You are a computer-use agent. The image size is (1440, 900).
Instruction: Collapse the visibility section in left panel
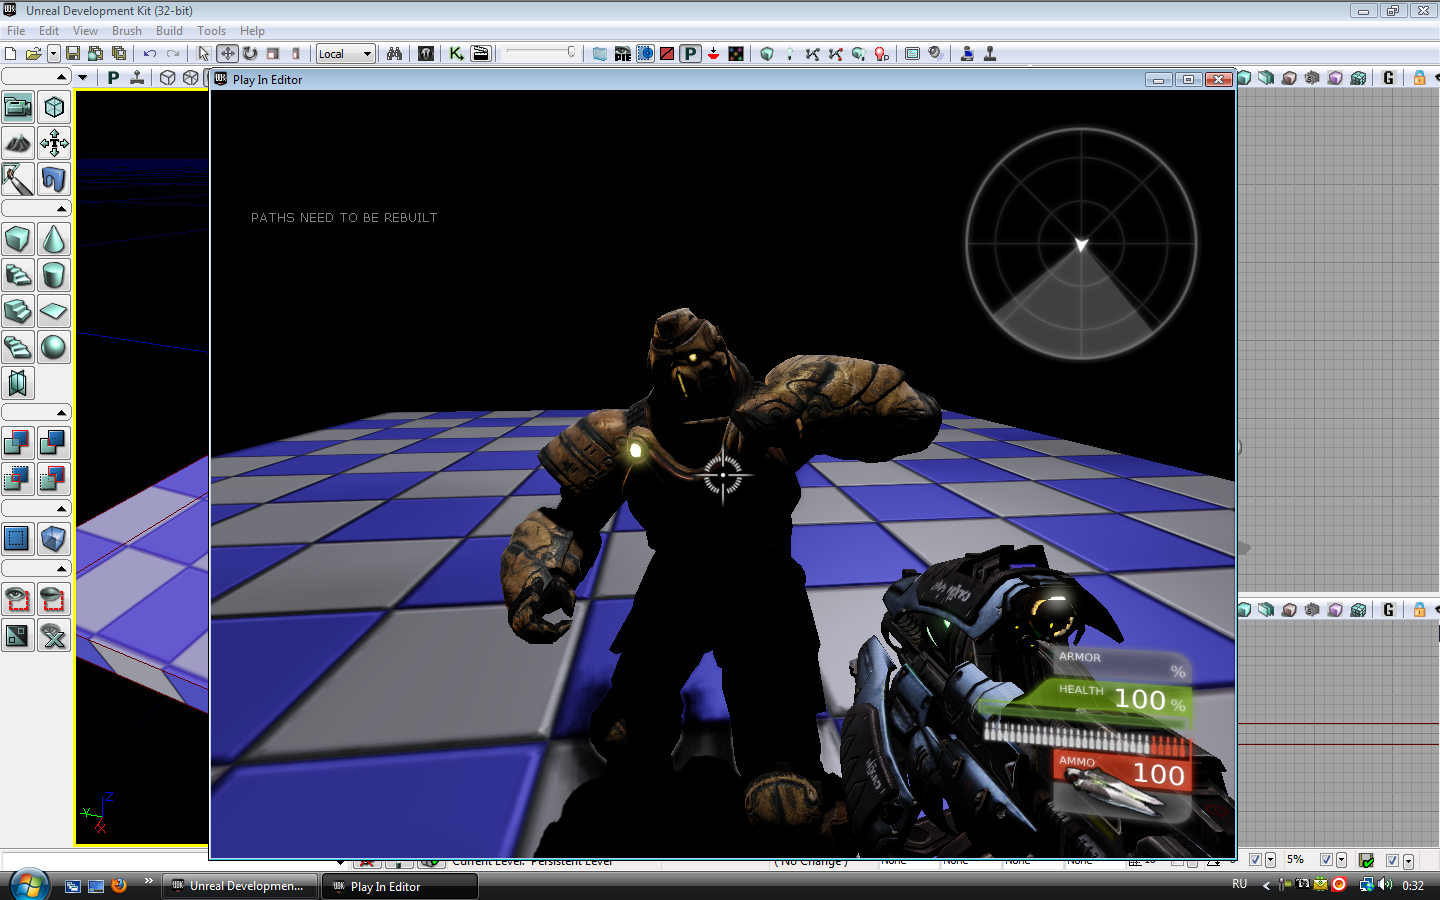click(36, 568)
